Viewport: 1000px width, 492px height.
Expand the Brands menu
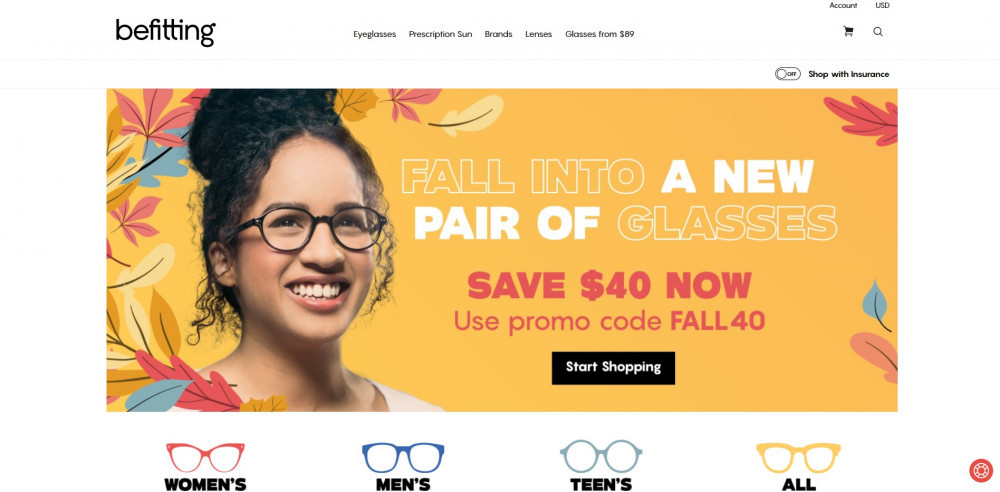tap(498, 34)
